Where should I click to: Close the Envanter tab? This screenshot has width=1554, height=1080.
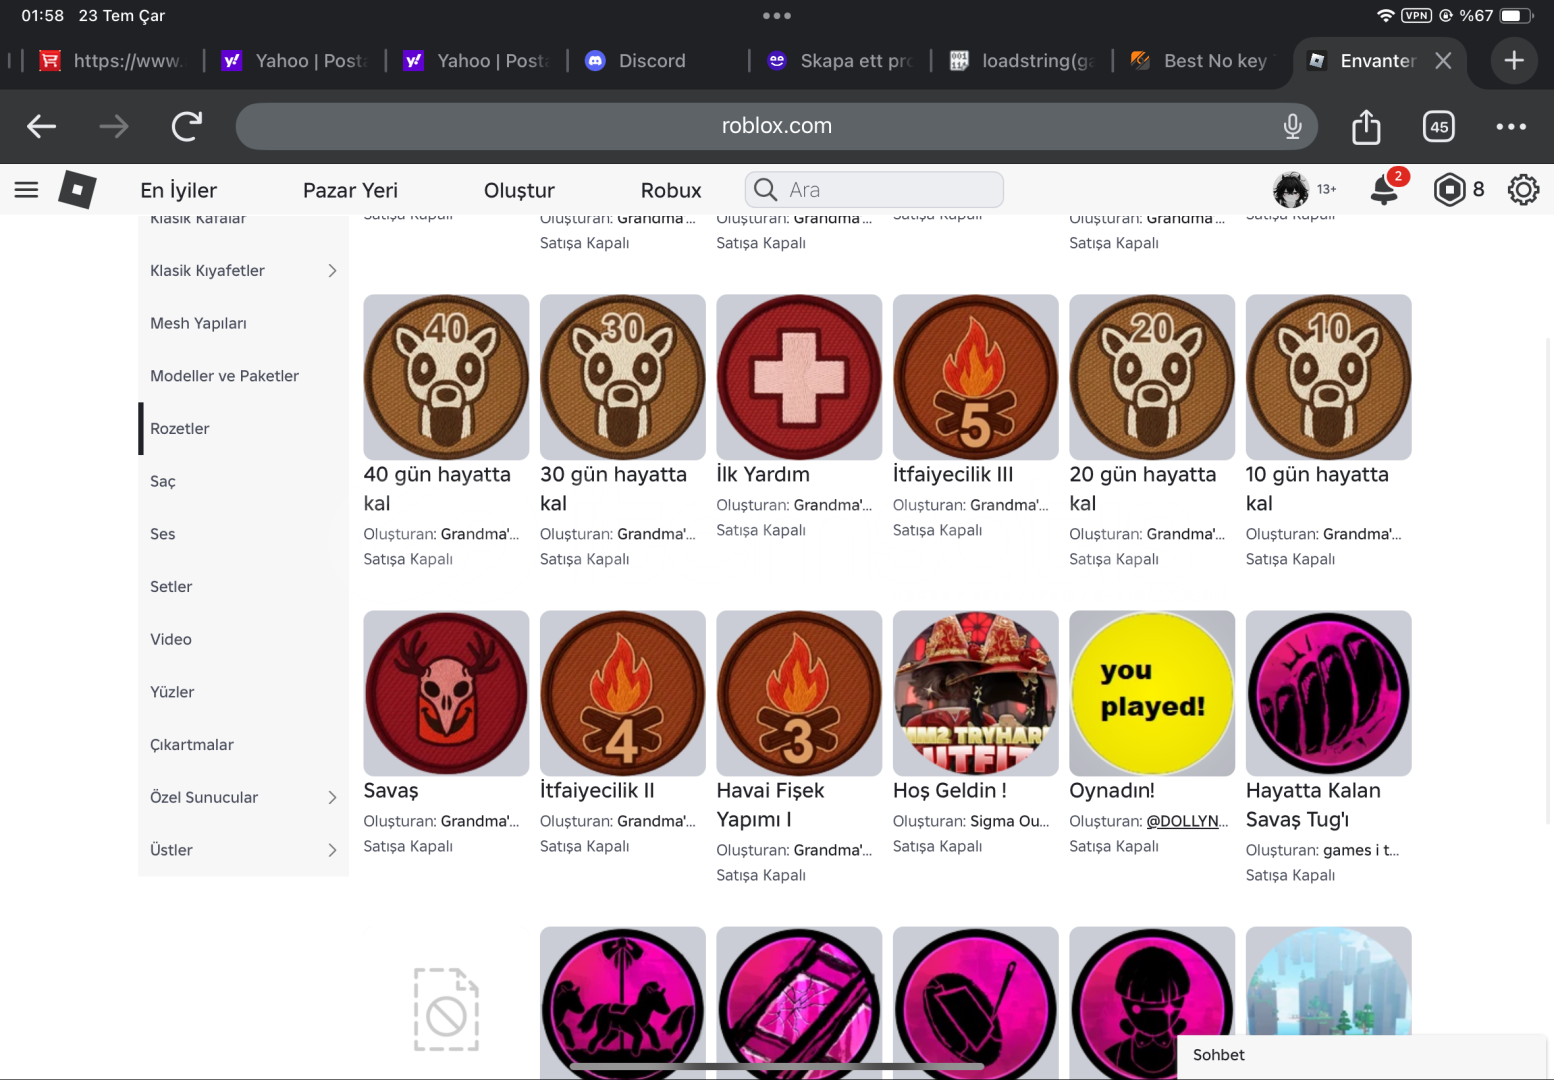point(1443,61)
